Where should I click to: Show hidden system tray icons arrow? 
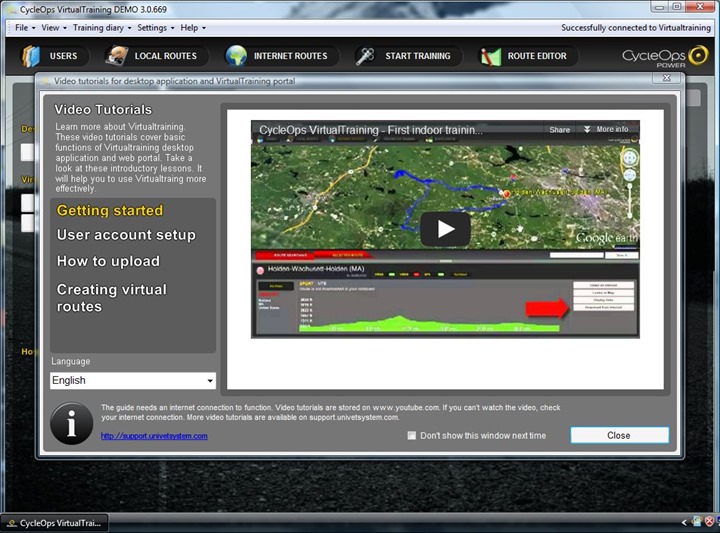pyautogui.click(x=684, y=522)
